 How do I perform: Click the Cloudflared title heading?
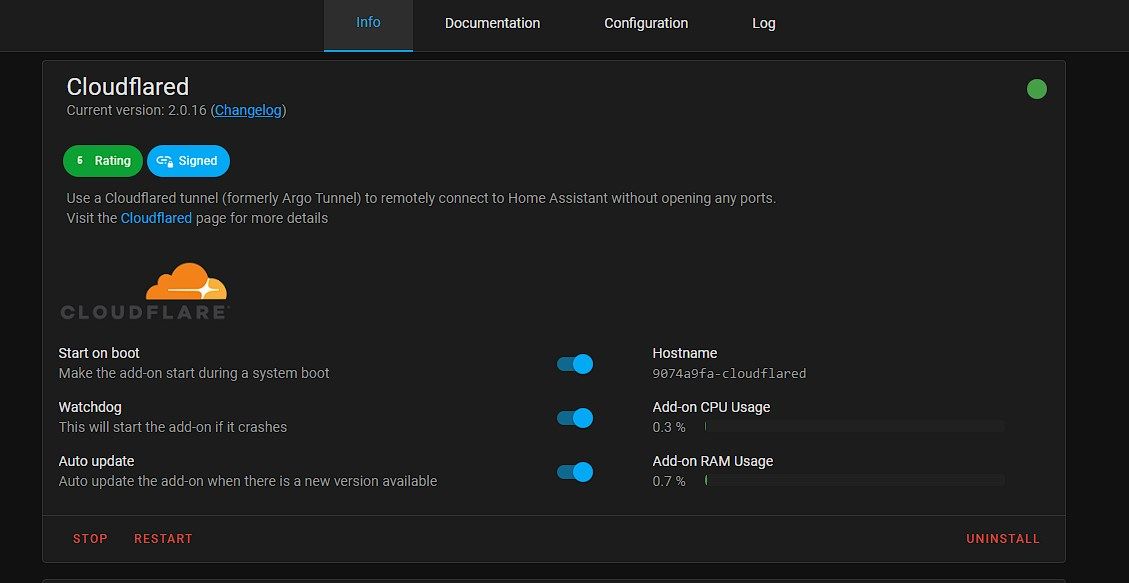click(127, 87)
